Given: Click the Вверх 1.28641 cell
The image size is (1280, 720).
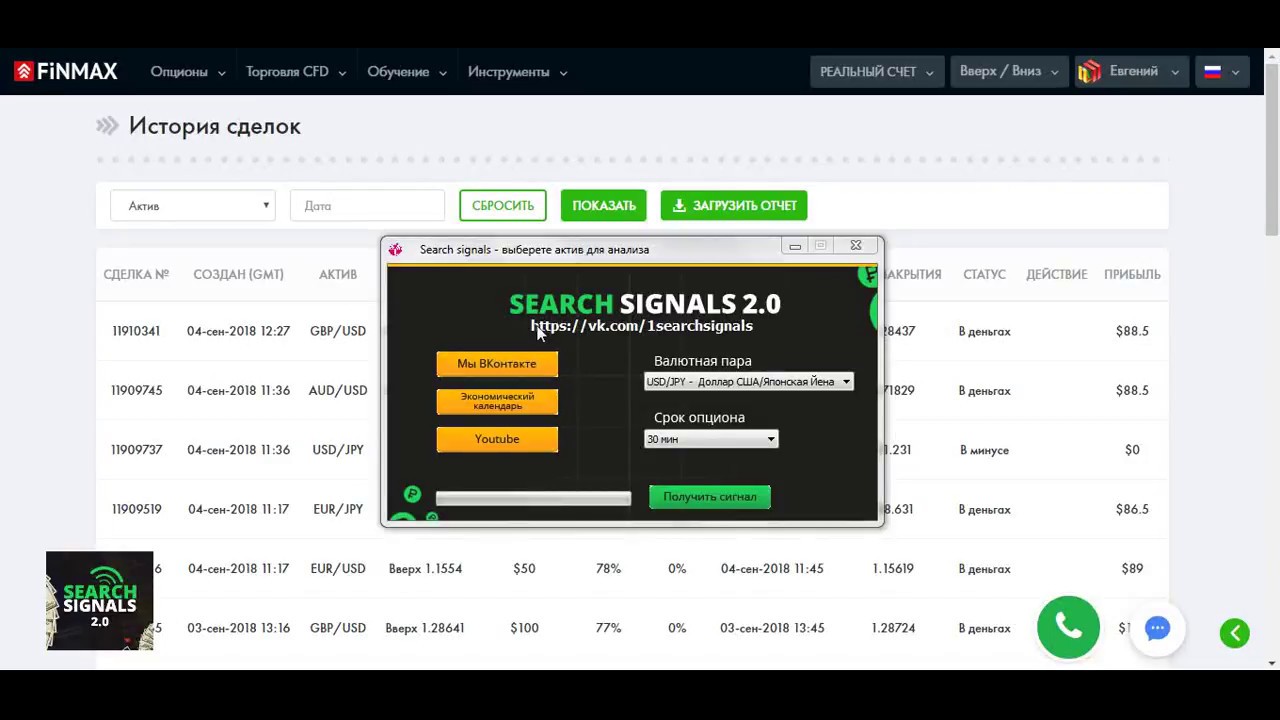Looking at the screenshot, I should (x=425, y=628).
